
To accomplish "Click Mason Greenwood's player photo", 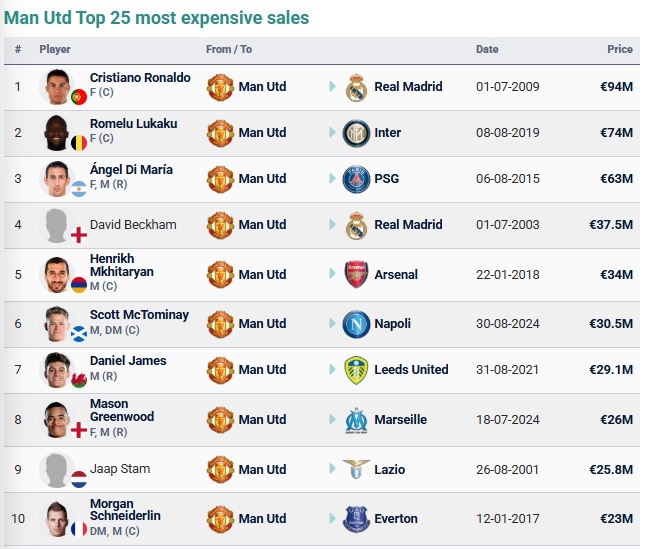I will (57, 420).
